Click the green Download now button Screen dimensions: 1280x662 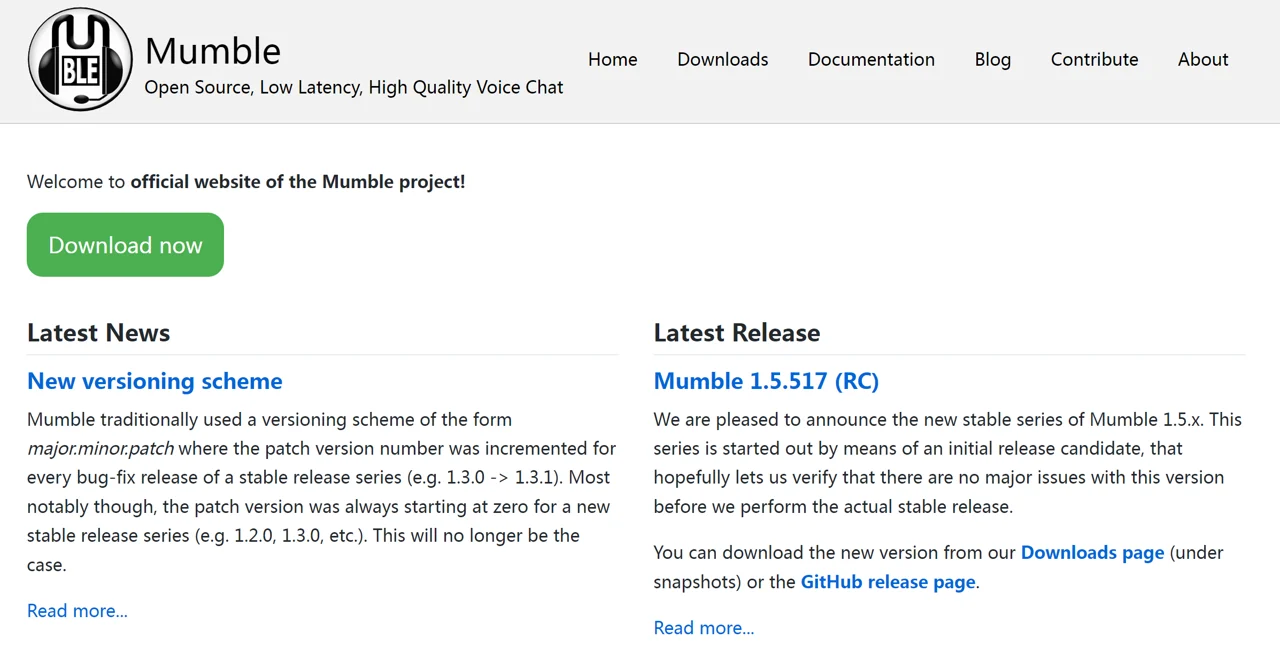125,245
